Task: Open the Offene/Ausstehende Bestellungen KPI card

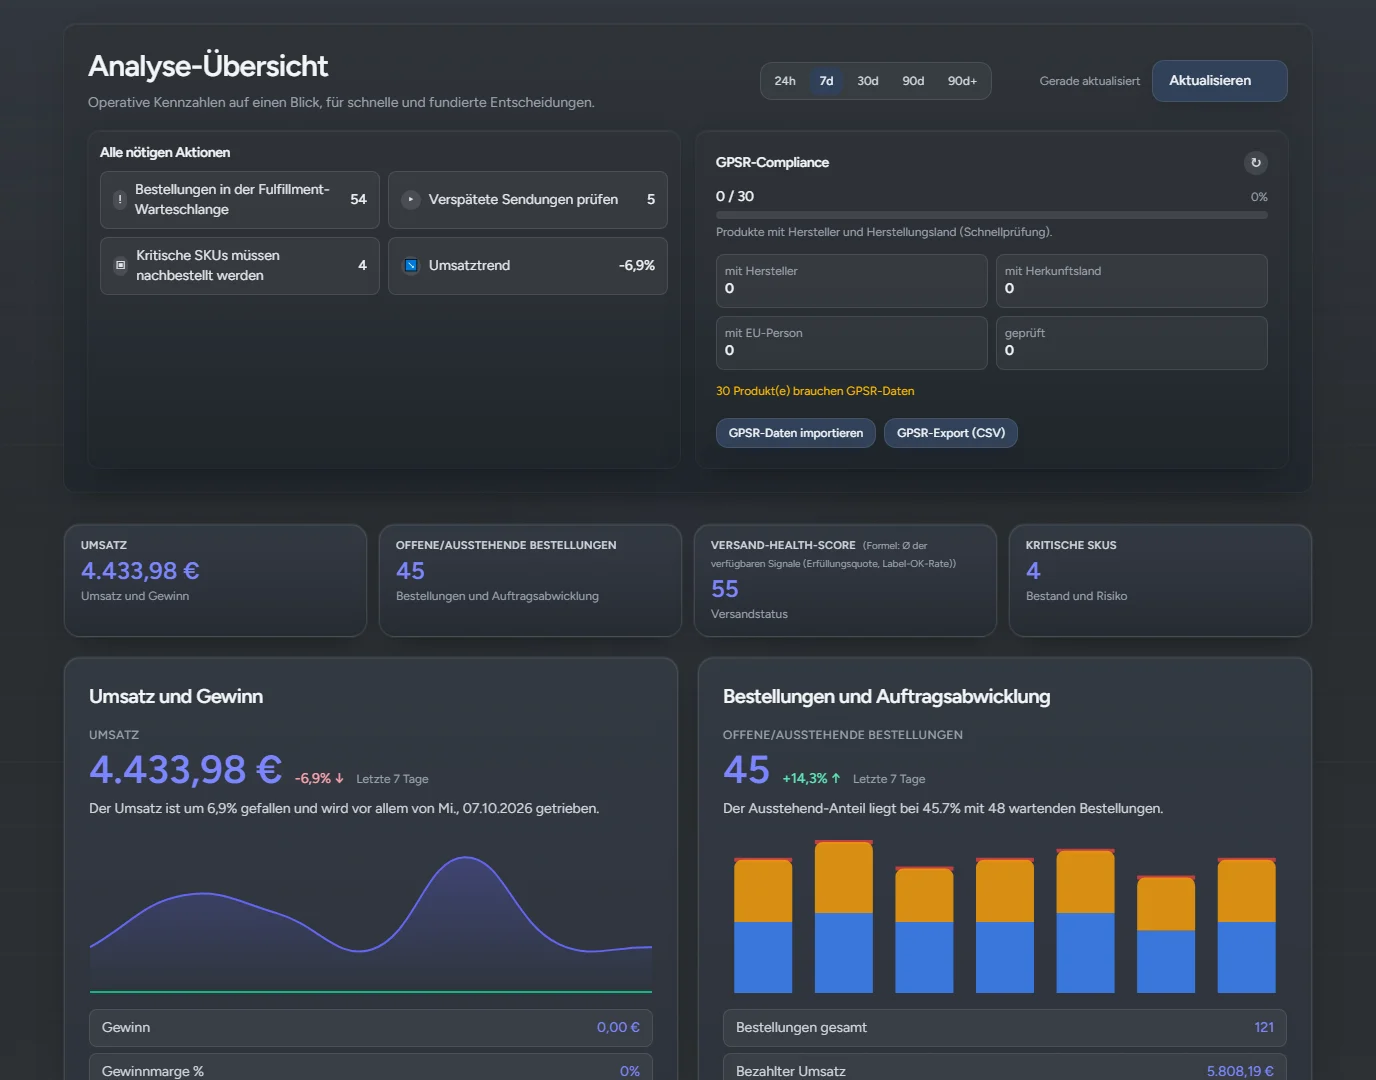Action: click(530, 580)
